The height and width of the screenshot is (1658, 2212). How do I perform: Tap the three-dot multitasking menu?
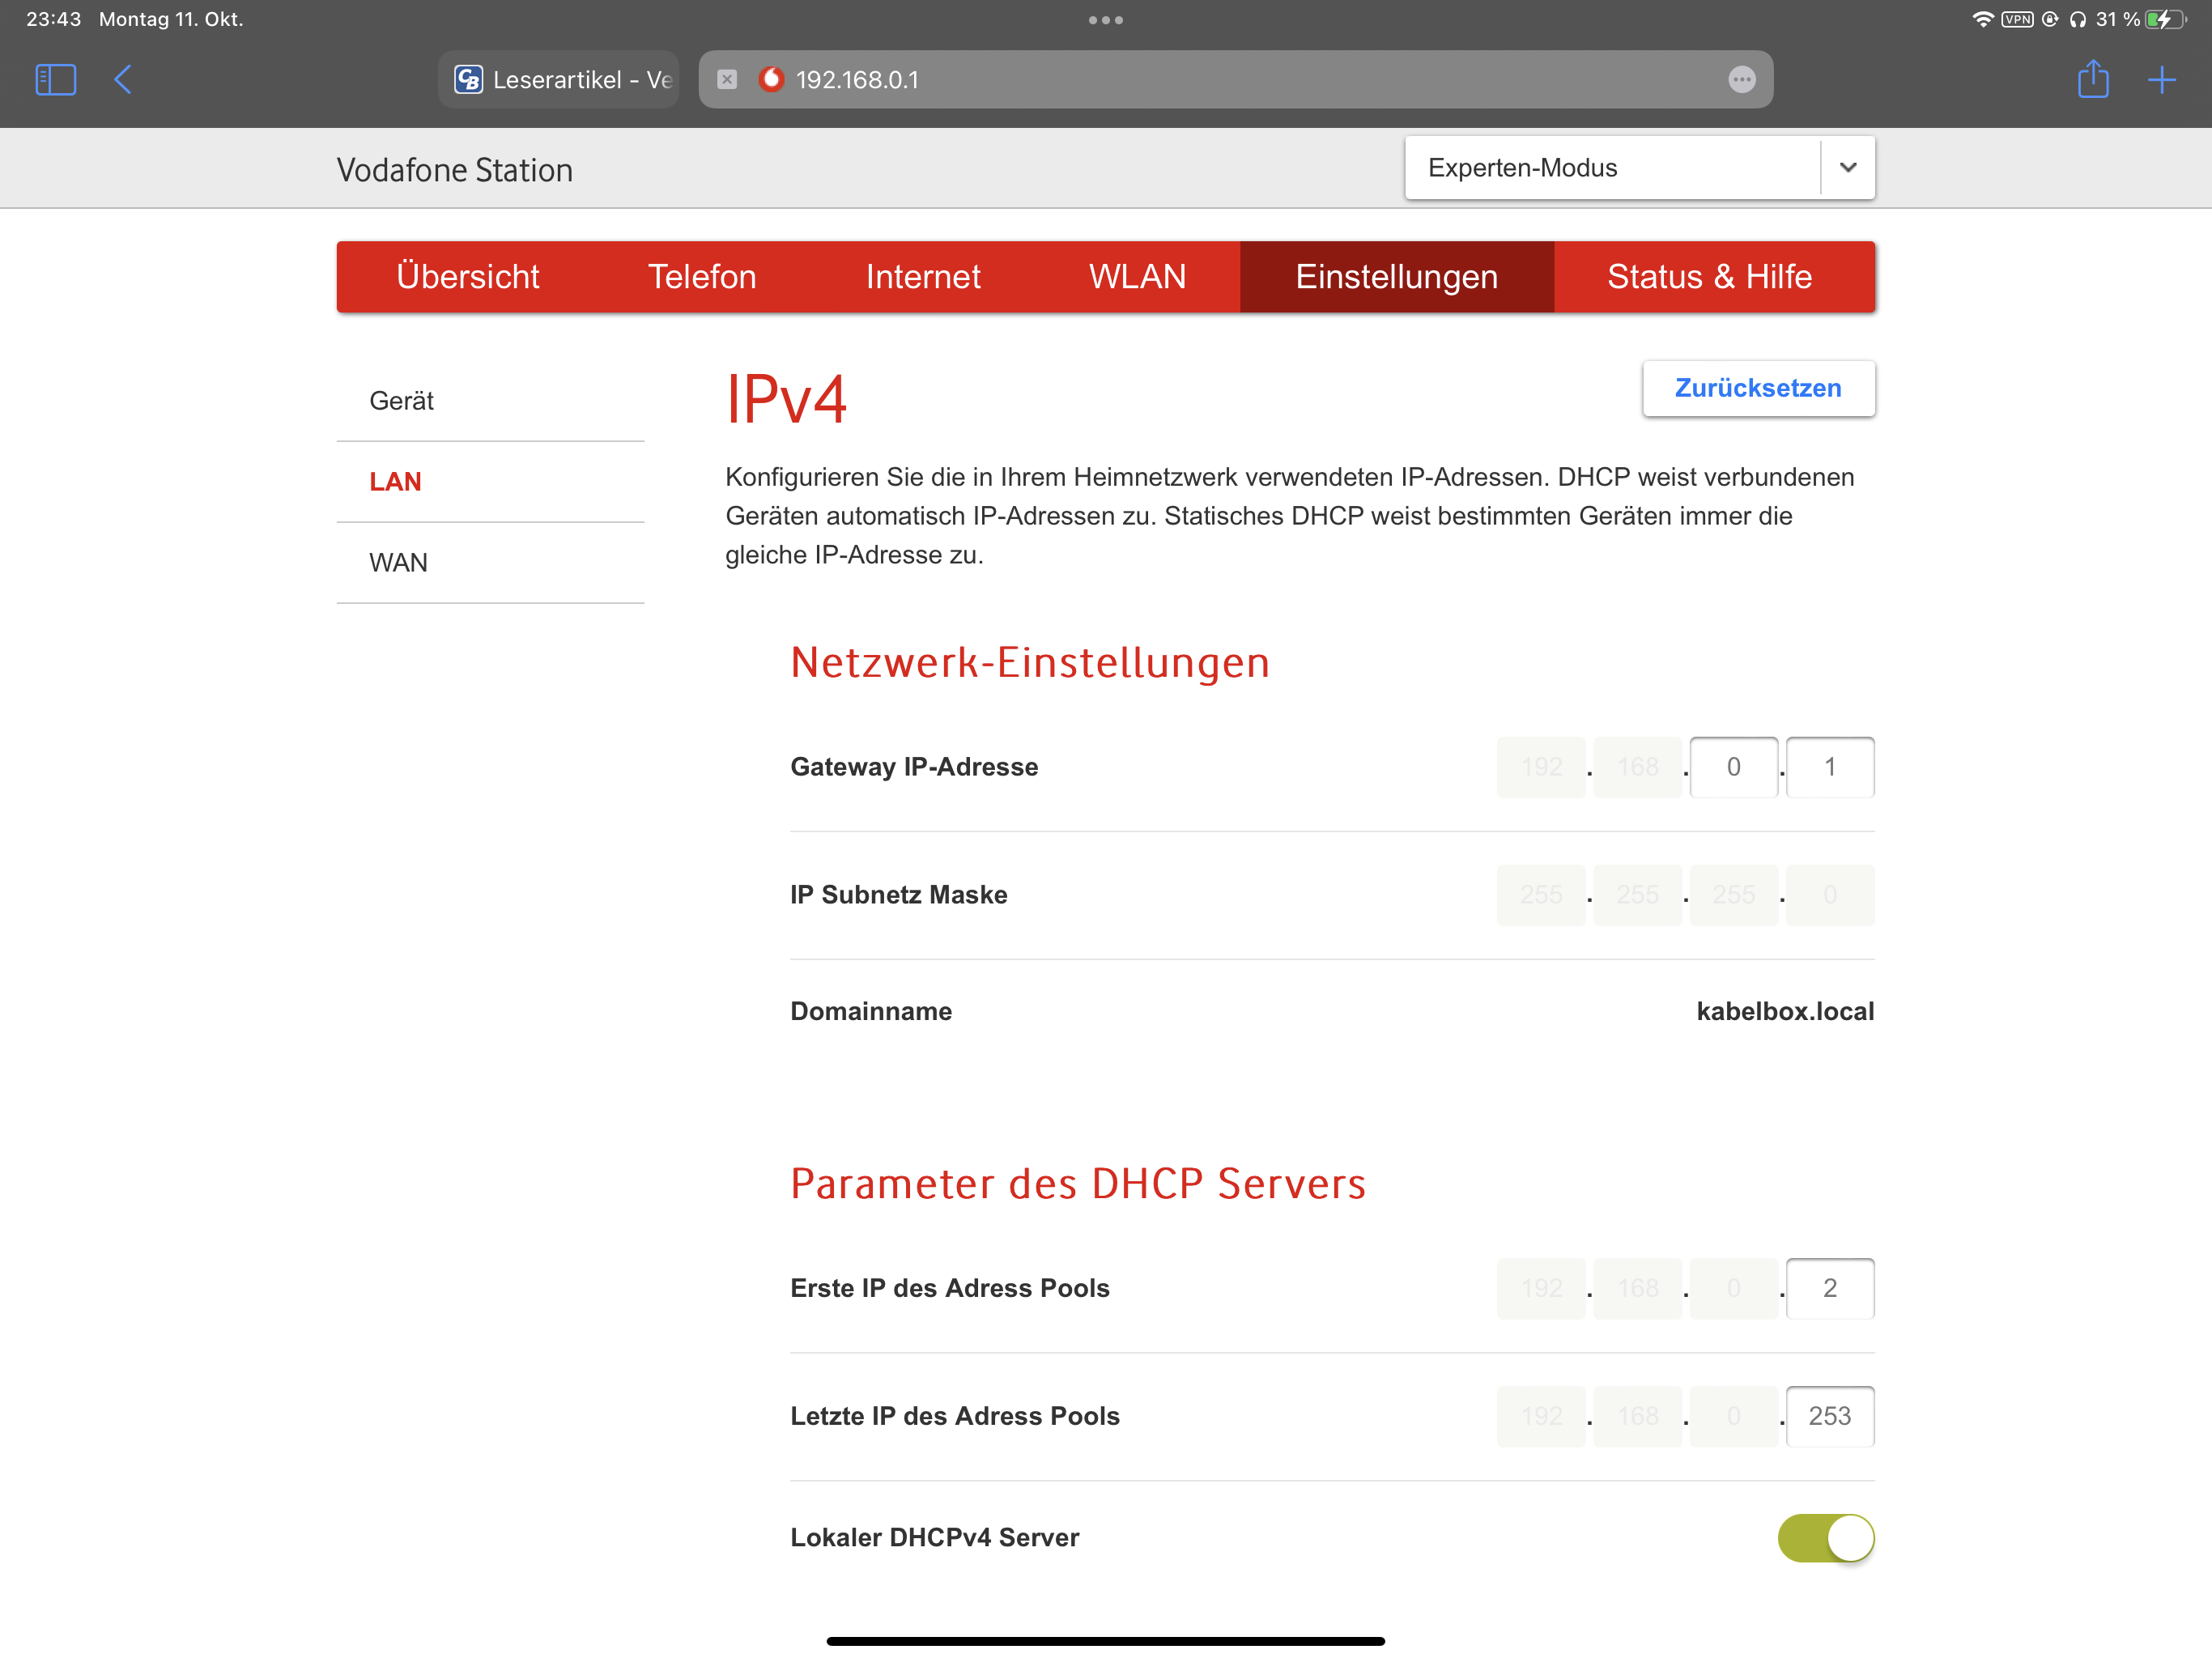(1105, 20)
